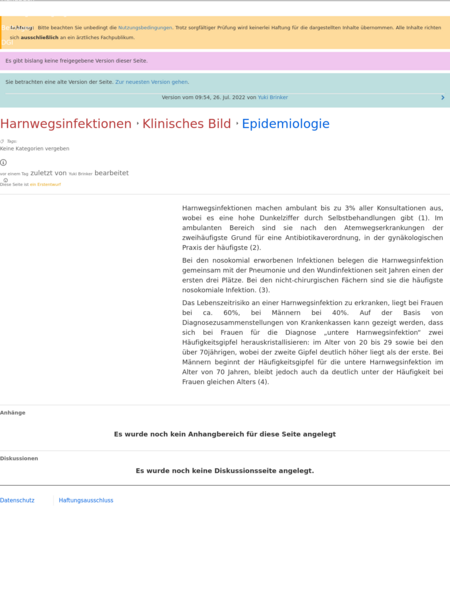450x600 pixels.
Task: Click 'Es wurde noch keine Diskussionsseite angelegt' message
Action: 225,471
